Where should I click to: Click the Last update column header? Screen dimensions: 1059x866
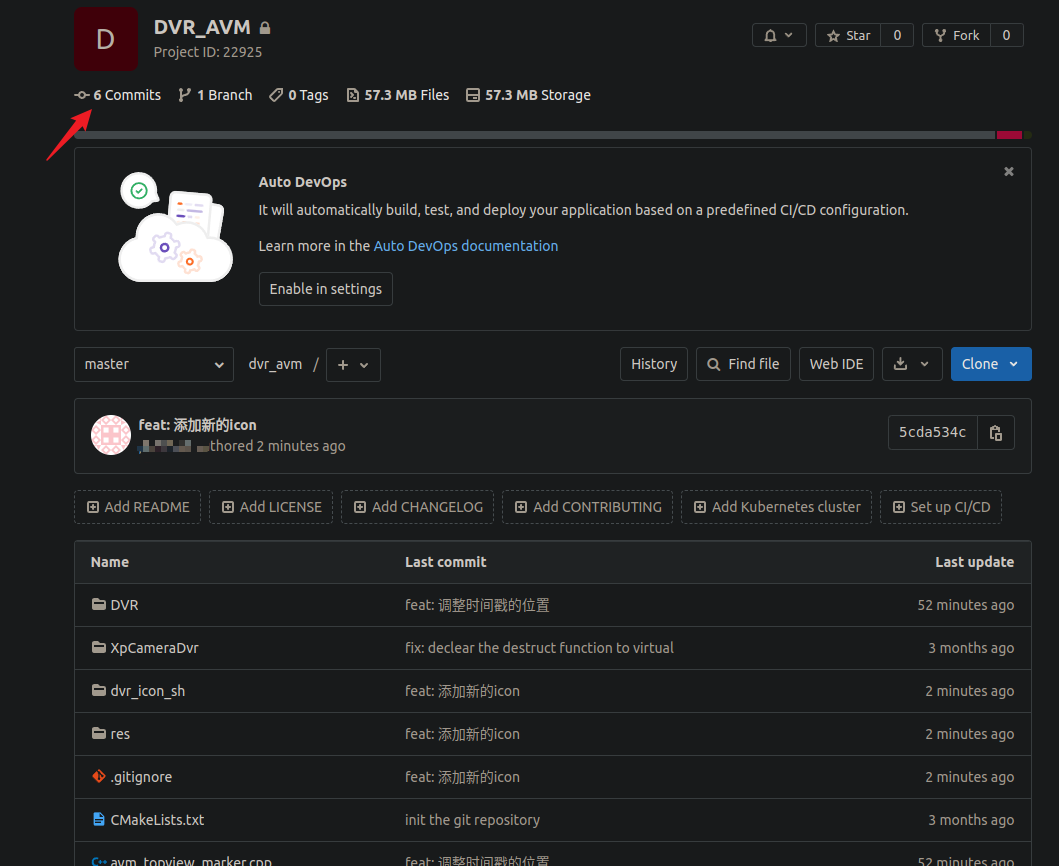(x=975, y=562)
